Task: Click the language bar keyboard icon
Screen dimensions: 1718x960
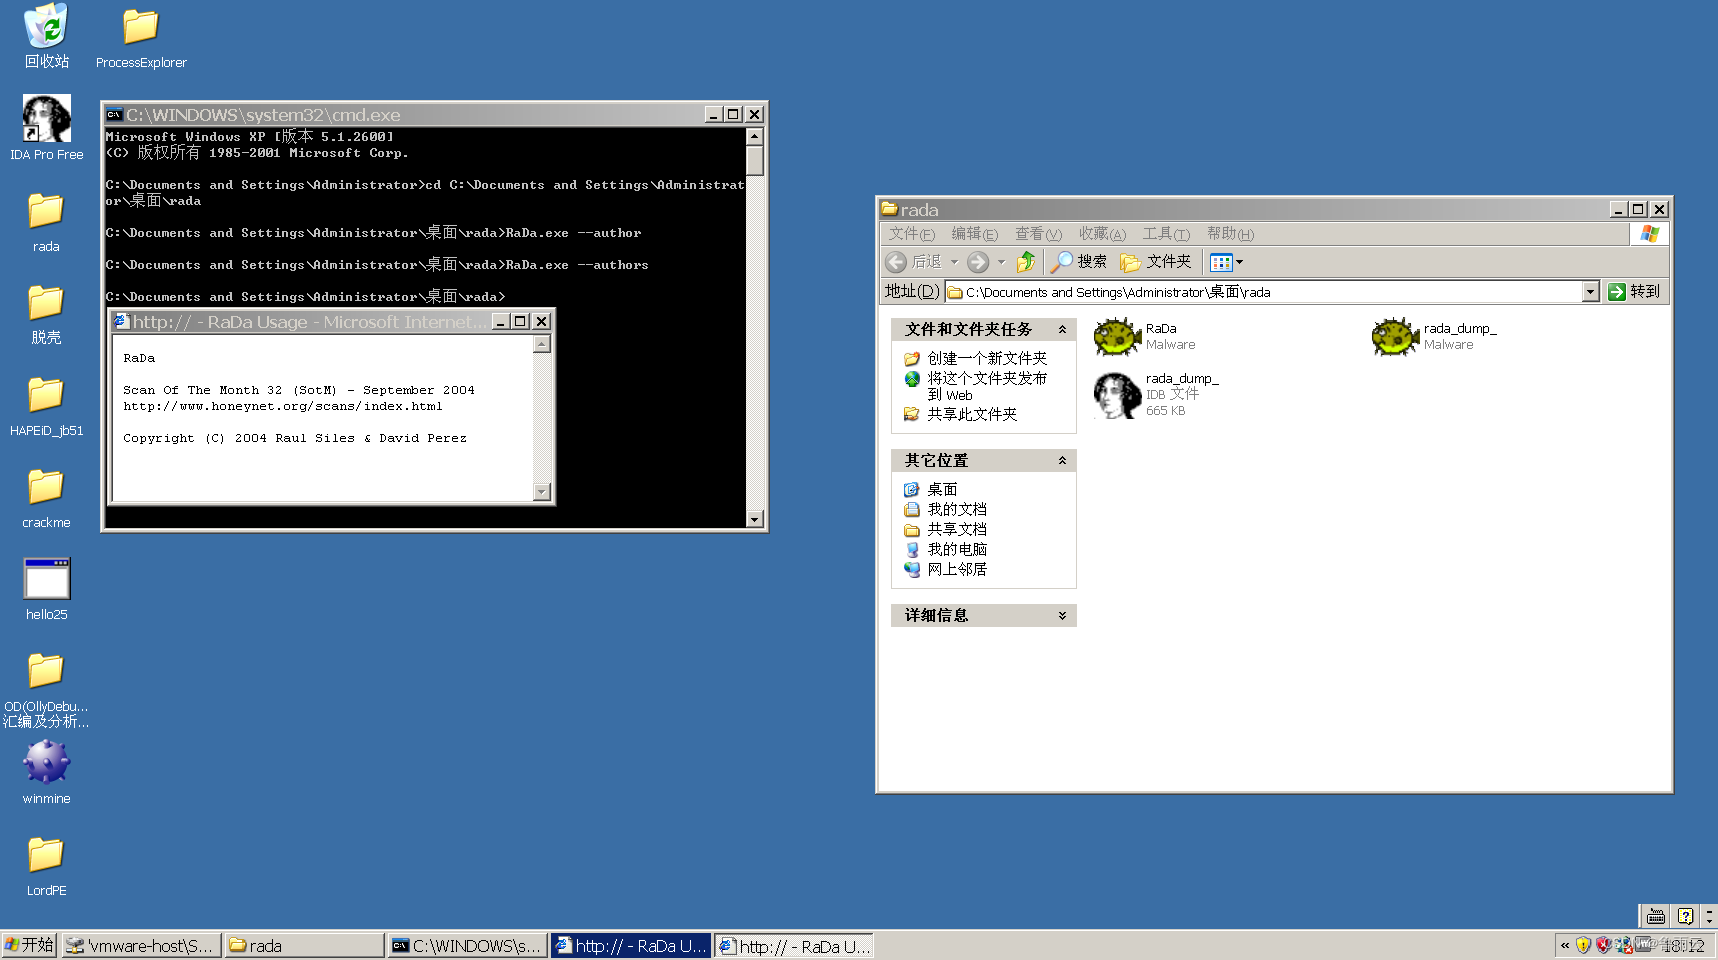Action: tap(1656, 916)
